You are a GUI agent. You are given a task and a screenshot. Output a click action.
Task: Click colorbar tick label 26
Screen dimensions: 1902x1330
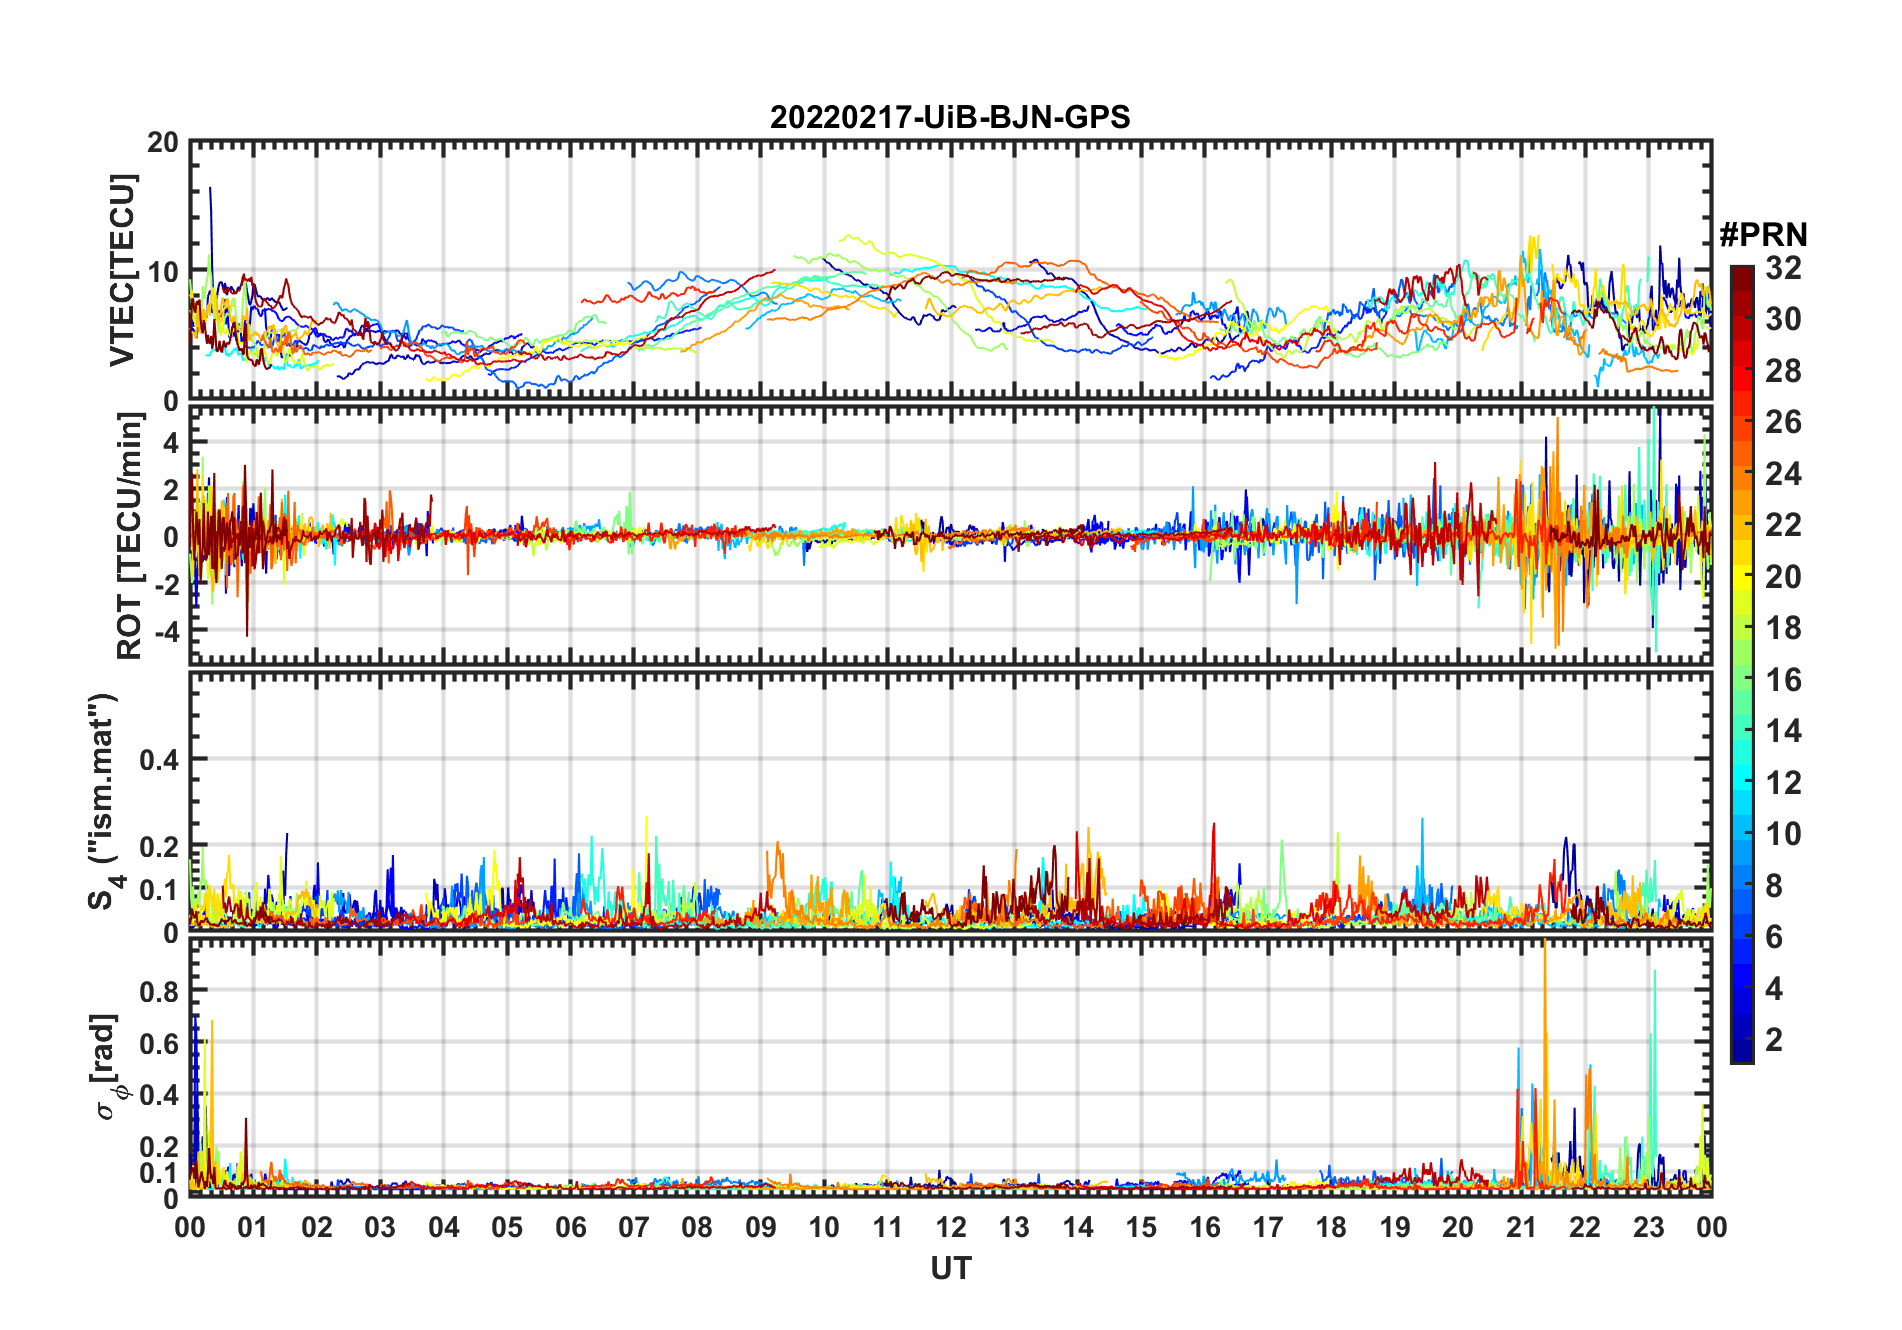point(1783,422)
